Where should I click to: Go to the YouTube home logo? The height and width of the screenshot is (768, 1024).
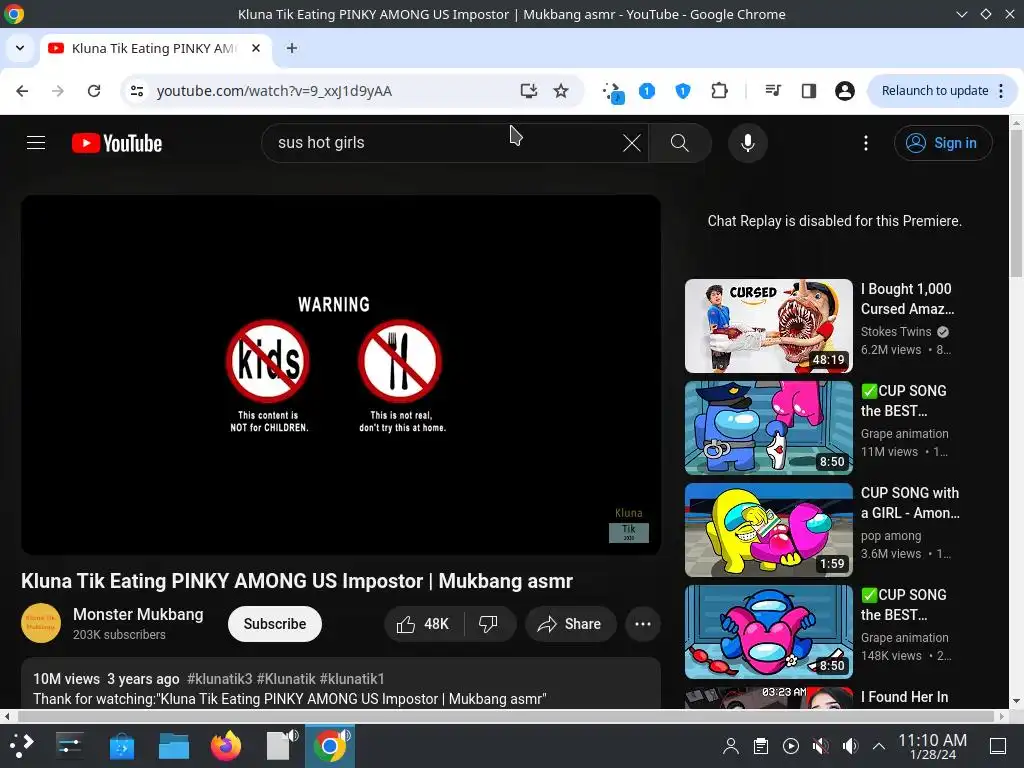(117, 143)
